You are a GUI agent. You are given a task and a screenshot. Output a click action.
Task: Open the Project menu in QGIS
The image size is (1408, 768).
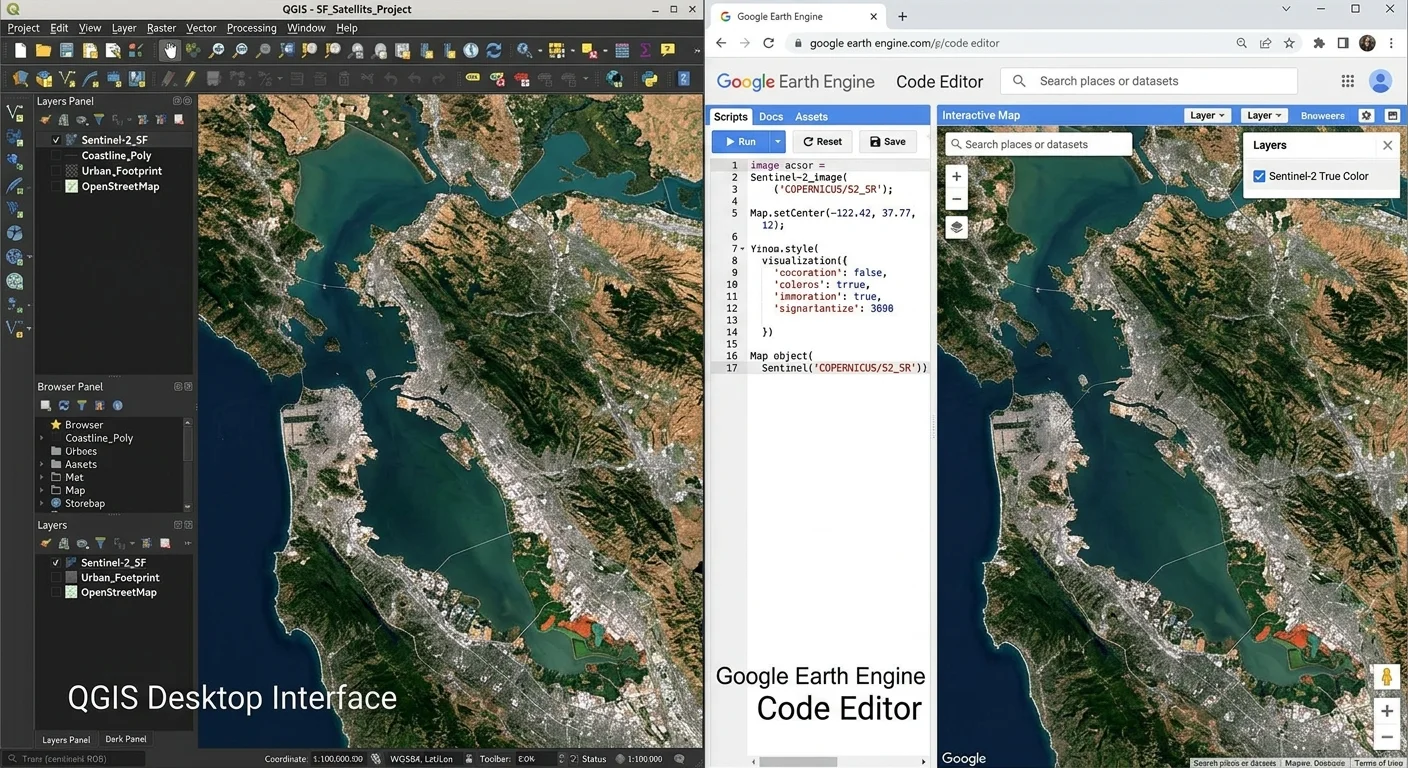pos(24,28)
